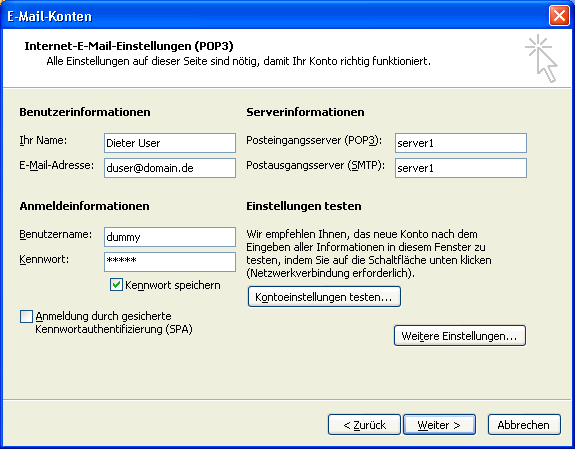Proceed with the Weiter button
Viewport: 575px width, 449px height.
[439, 425]
